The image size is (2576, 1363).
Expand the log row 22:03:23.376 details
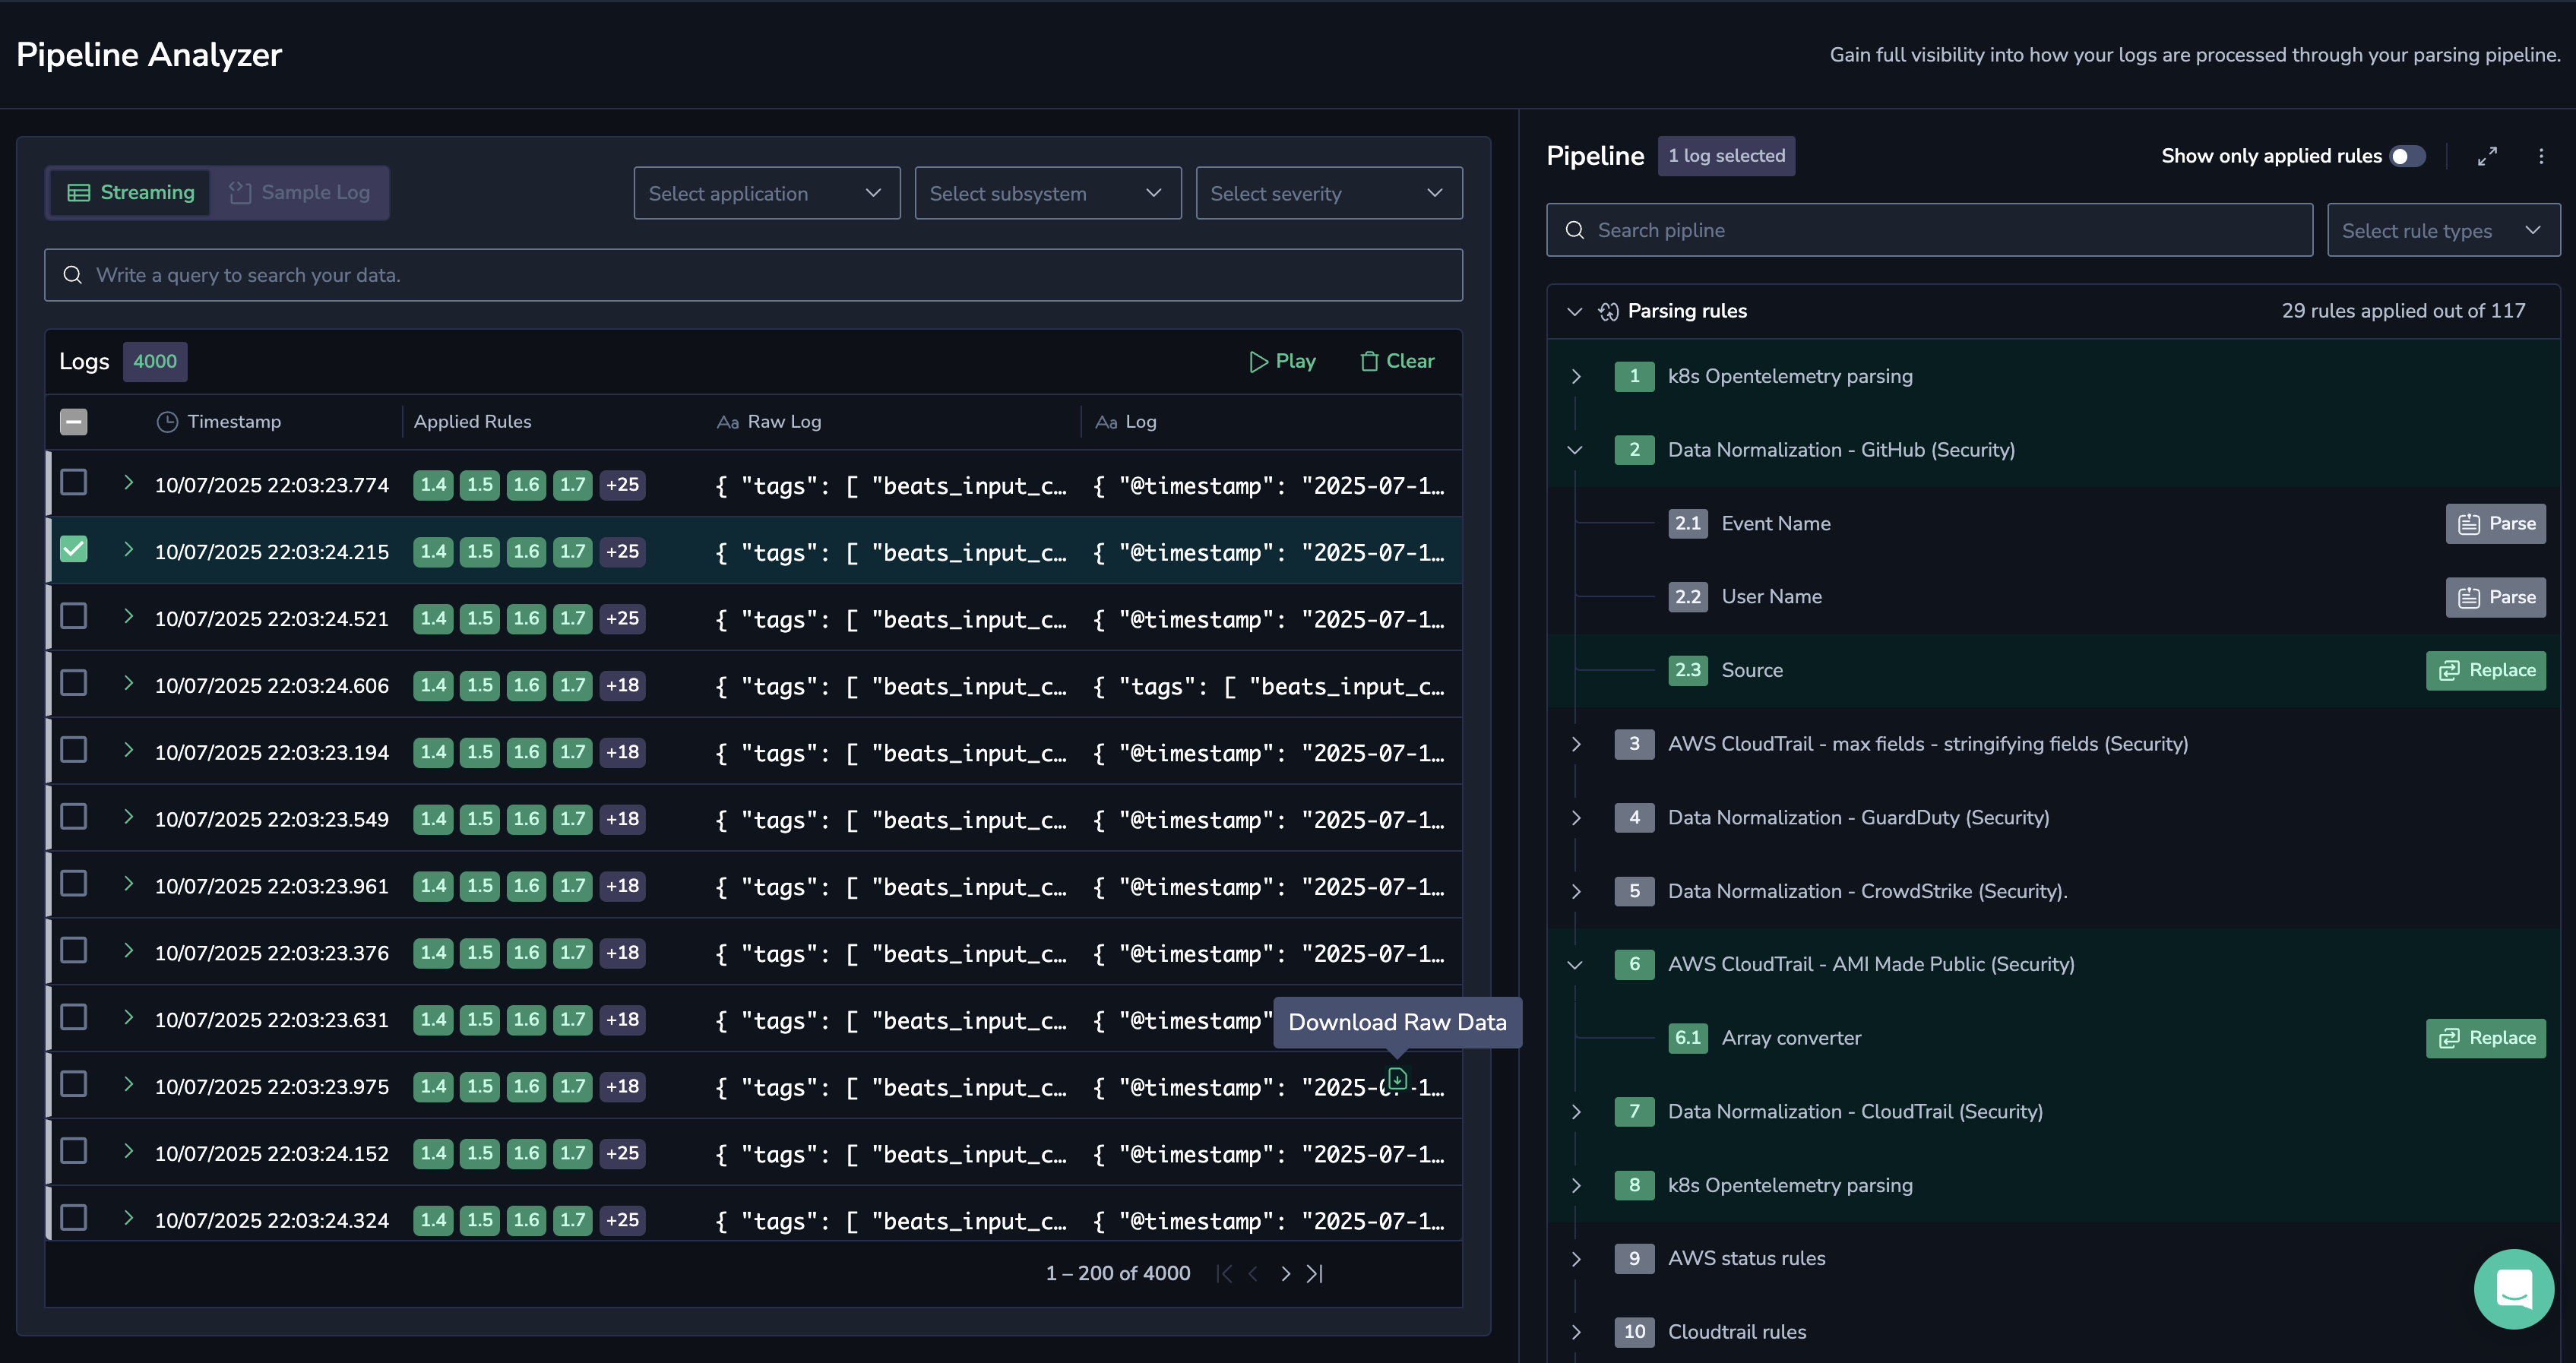(128, 950)
